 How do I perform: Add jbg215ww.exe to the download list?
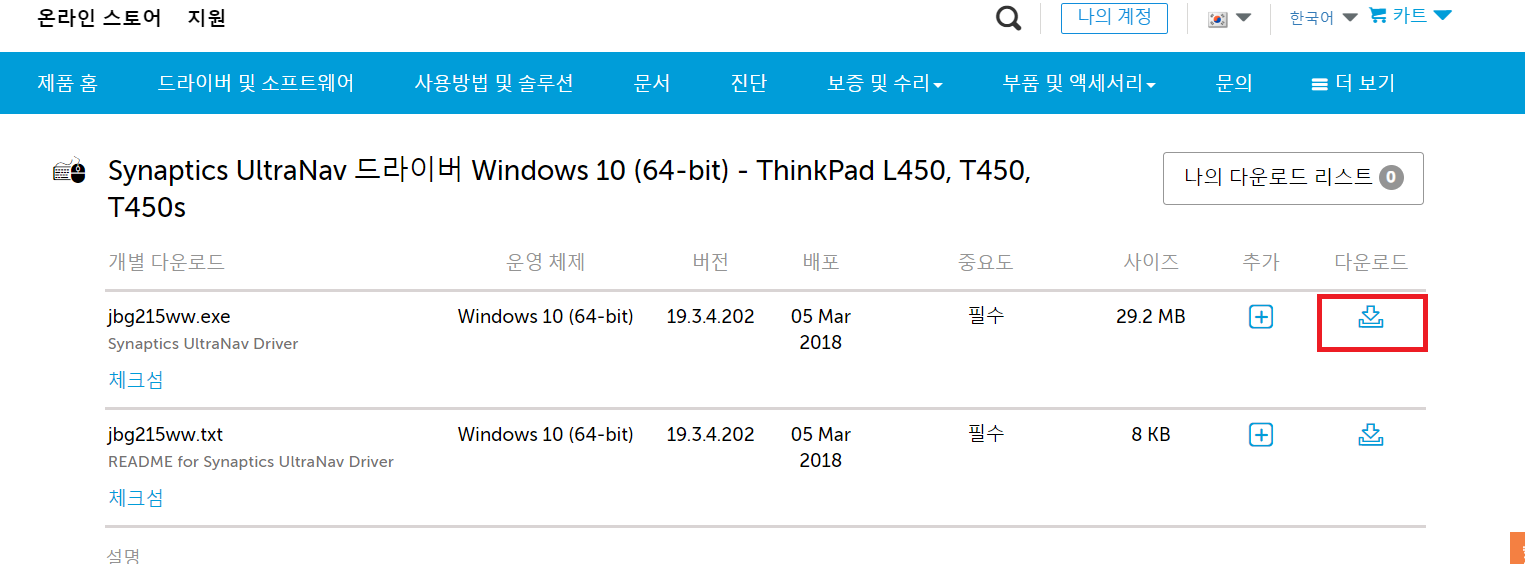[1262, 317]
